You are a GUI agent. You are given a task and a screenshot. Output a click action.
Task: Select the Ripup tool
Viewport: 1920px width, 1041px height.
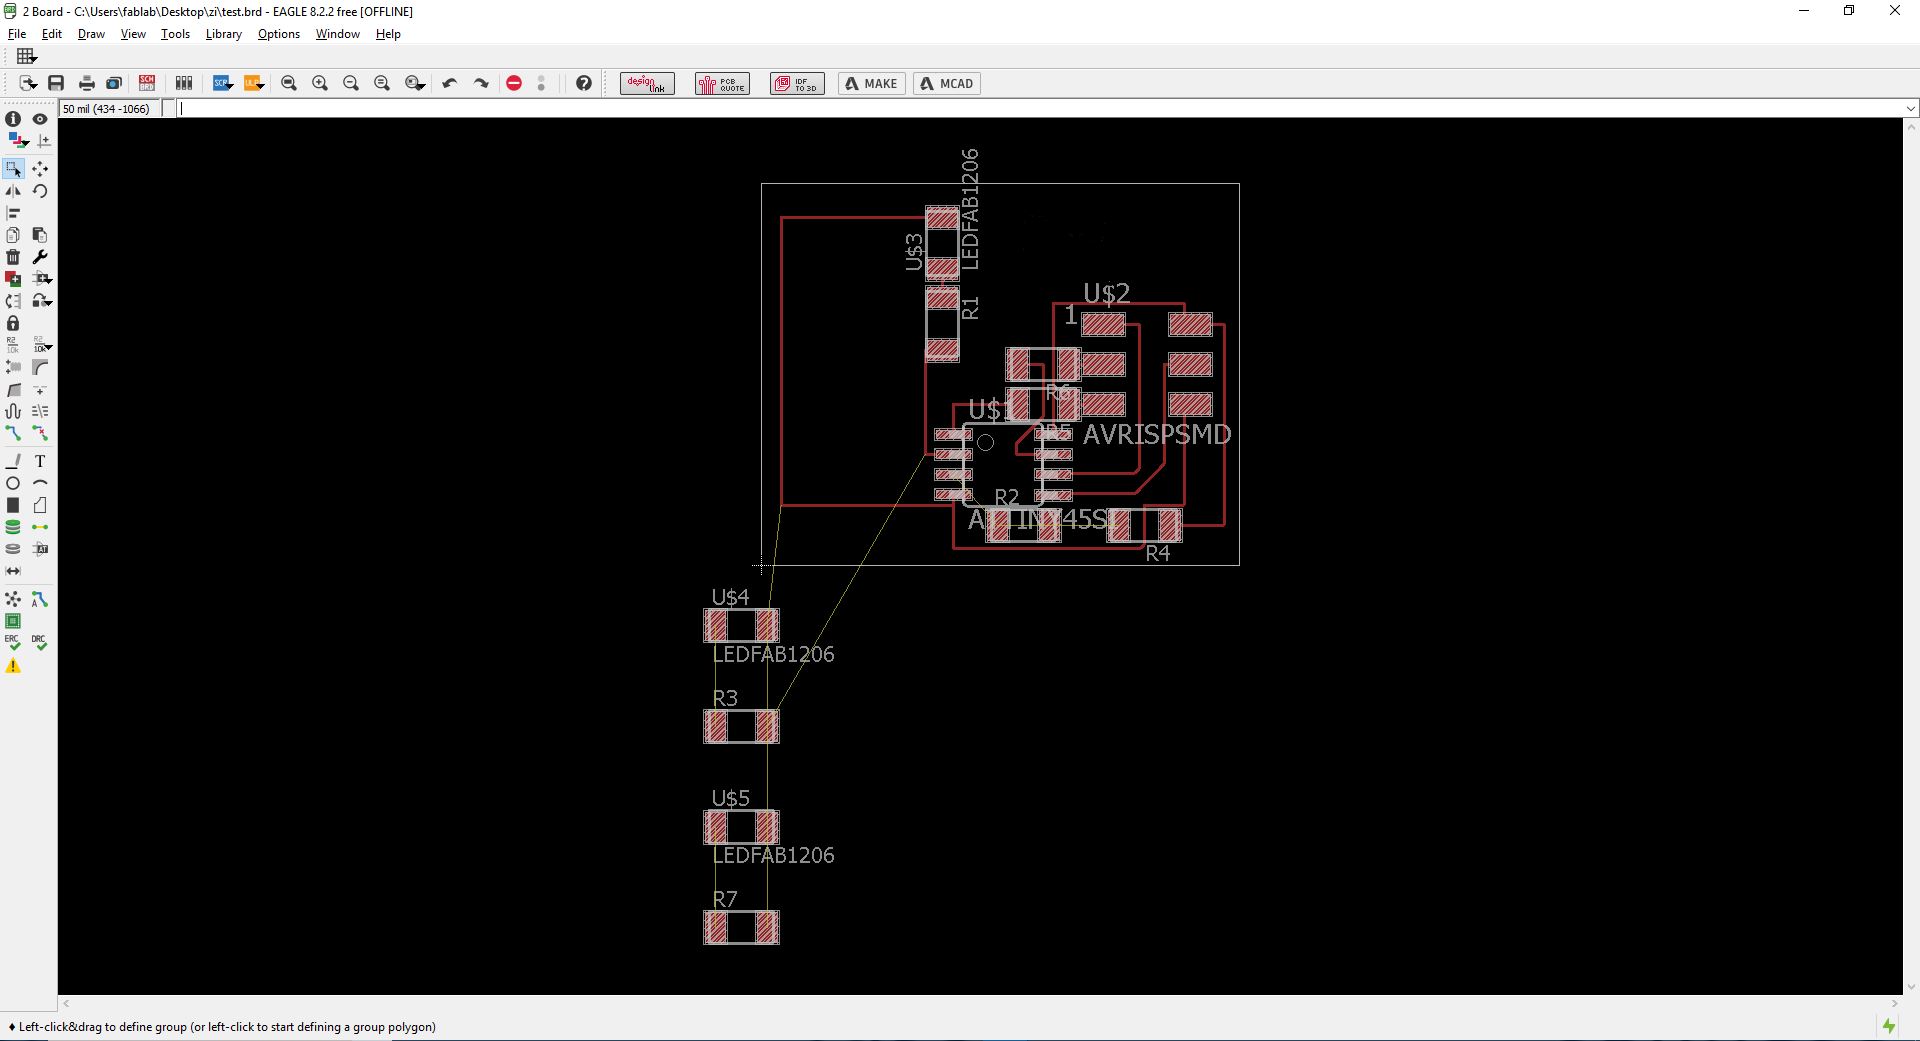point(40,433)
